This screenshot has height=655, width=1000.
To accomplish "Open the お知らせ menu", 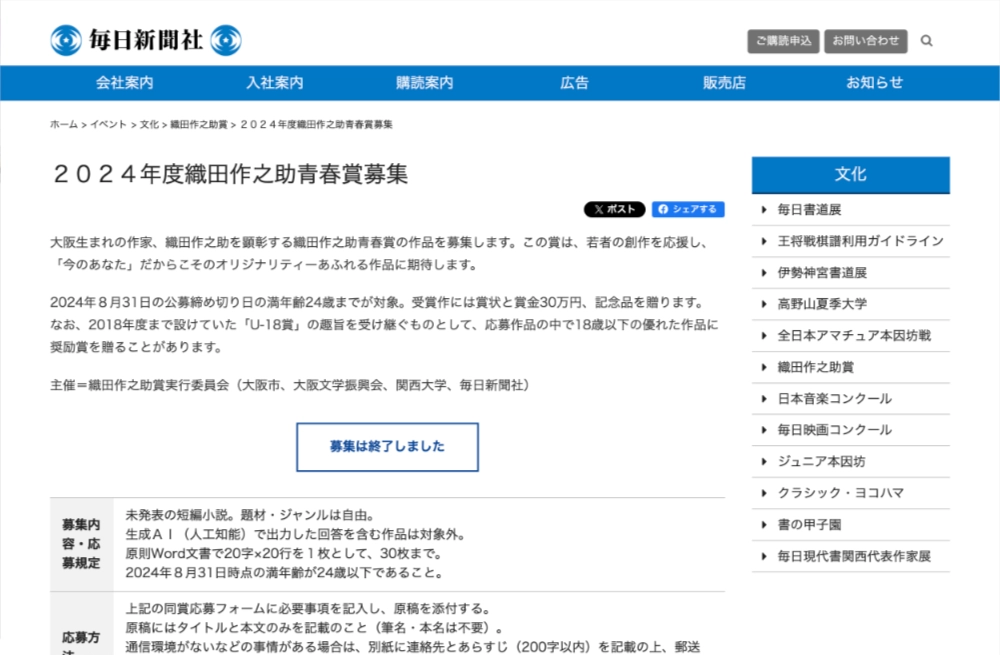I will (x=874, y=83).
